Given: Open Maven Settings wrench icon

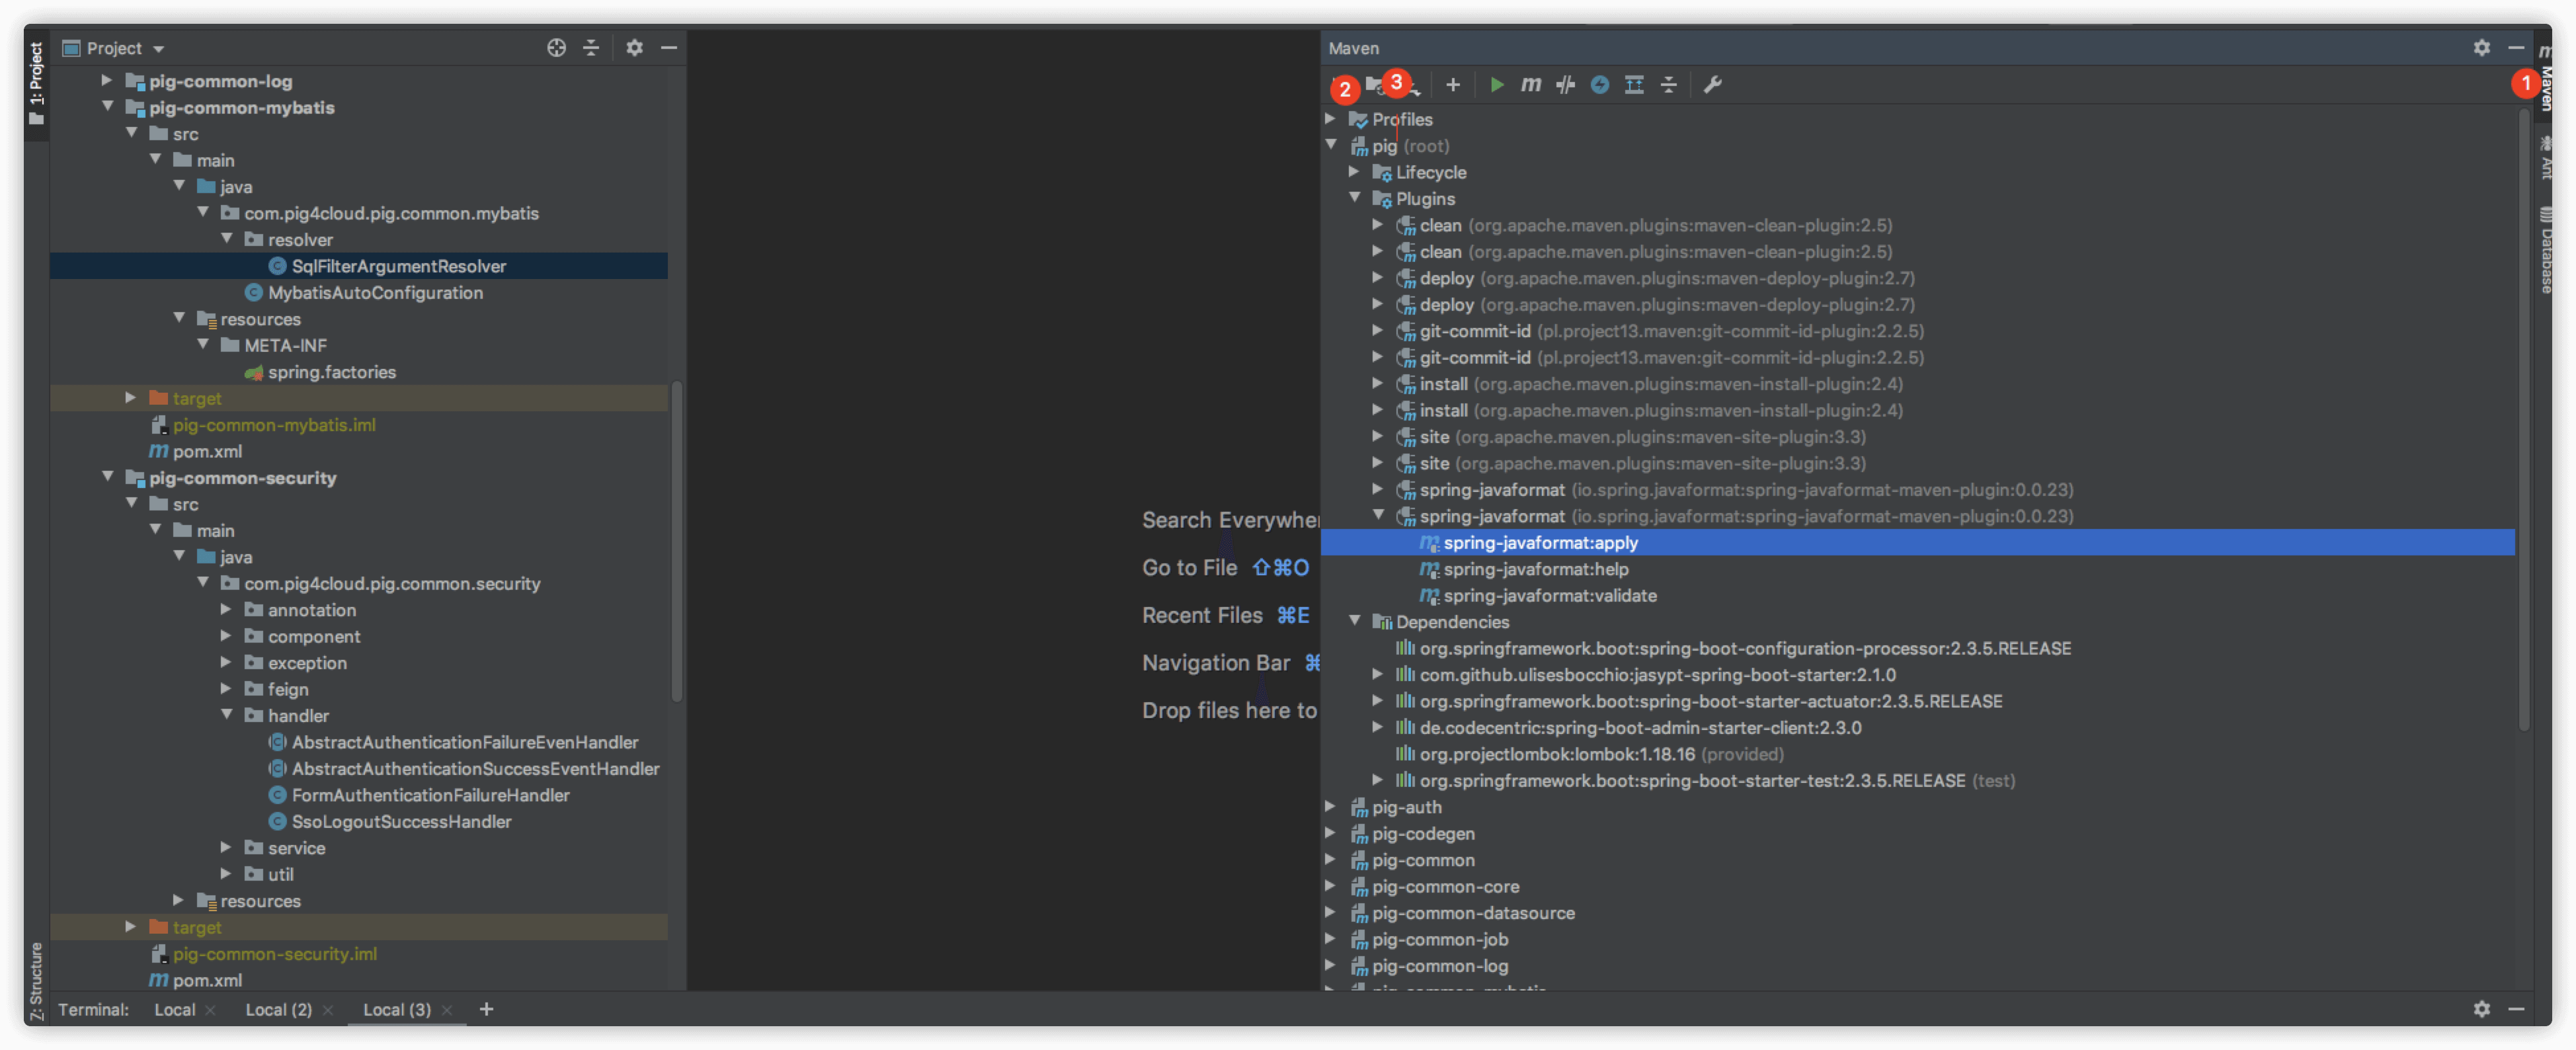Looking at the screenshot, I should [x=1712, y=85].
